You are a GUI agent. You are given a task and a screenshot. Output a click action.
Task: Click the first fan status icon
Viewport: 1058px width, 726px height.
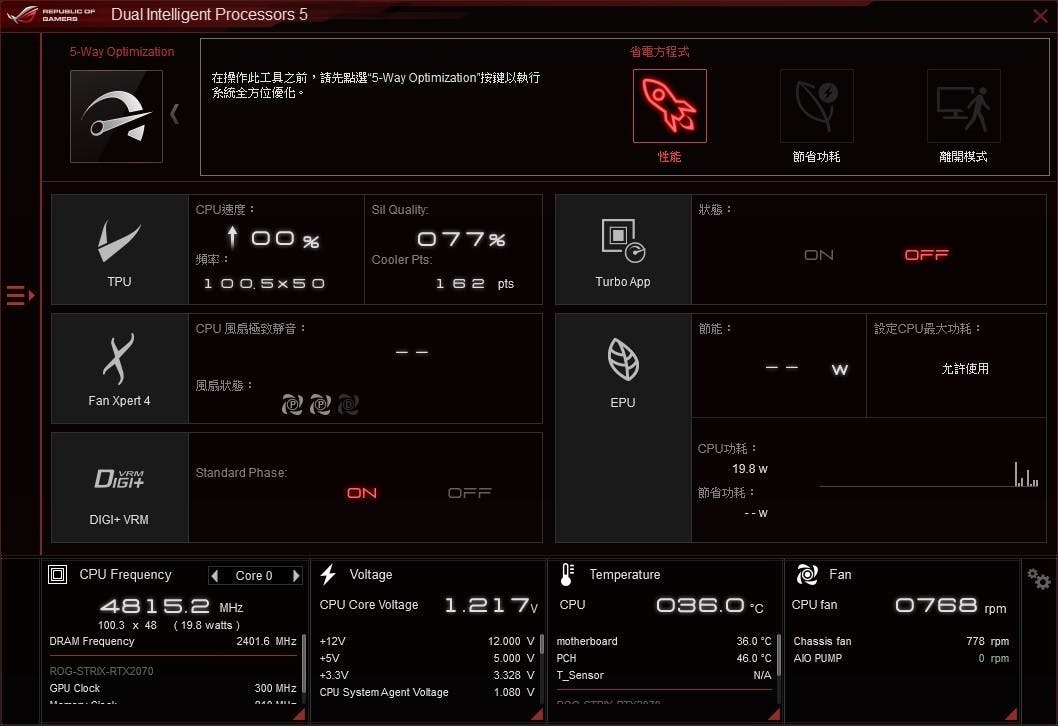[x=291, y=404]
